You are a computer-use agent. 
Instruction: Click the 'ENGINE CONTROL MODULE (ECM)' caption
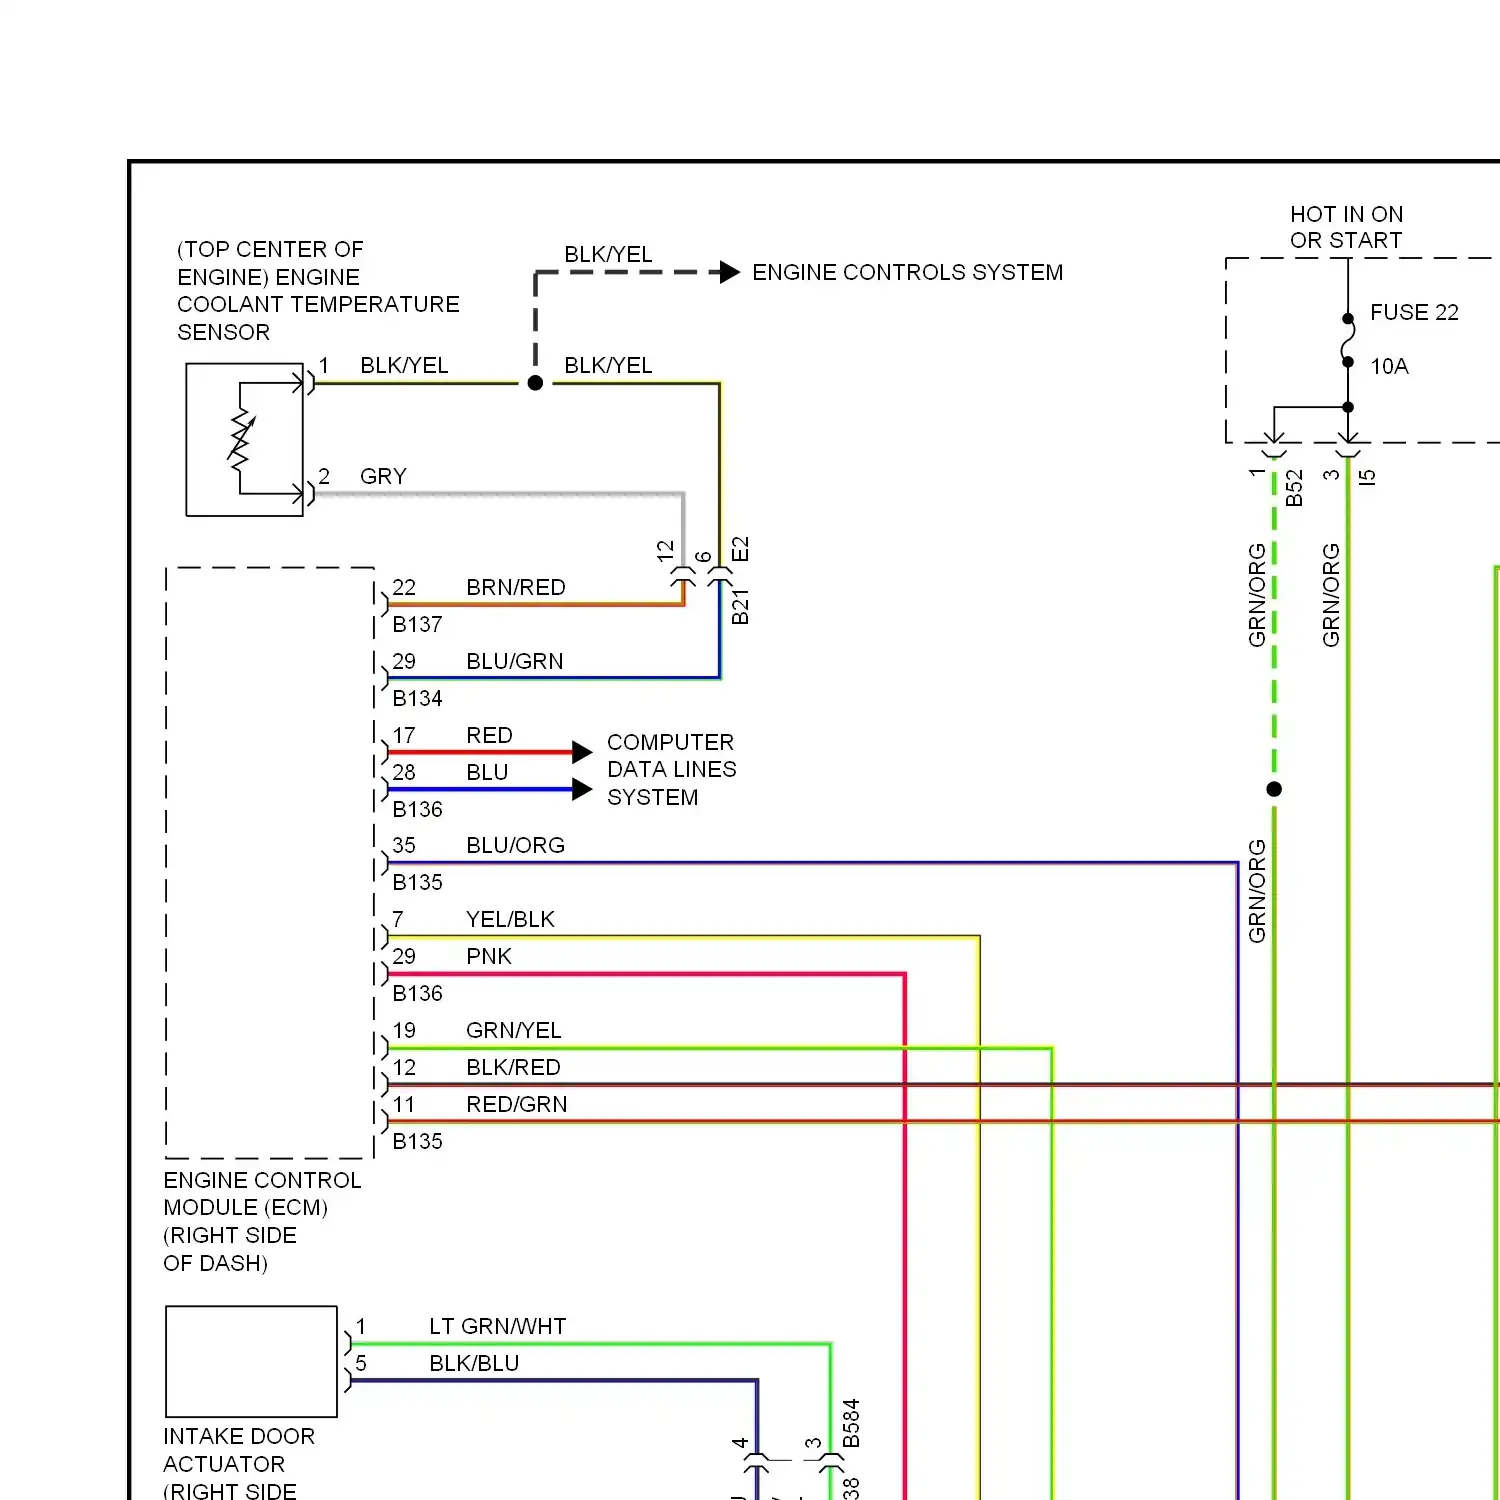[262, 1221]
